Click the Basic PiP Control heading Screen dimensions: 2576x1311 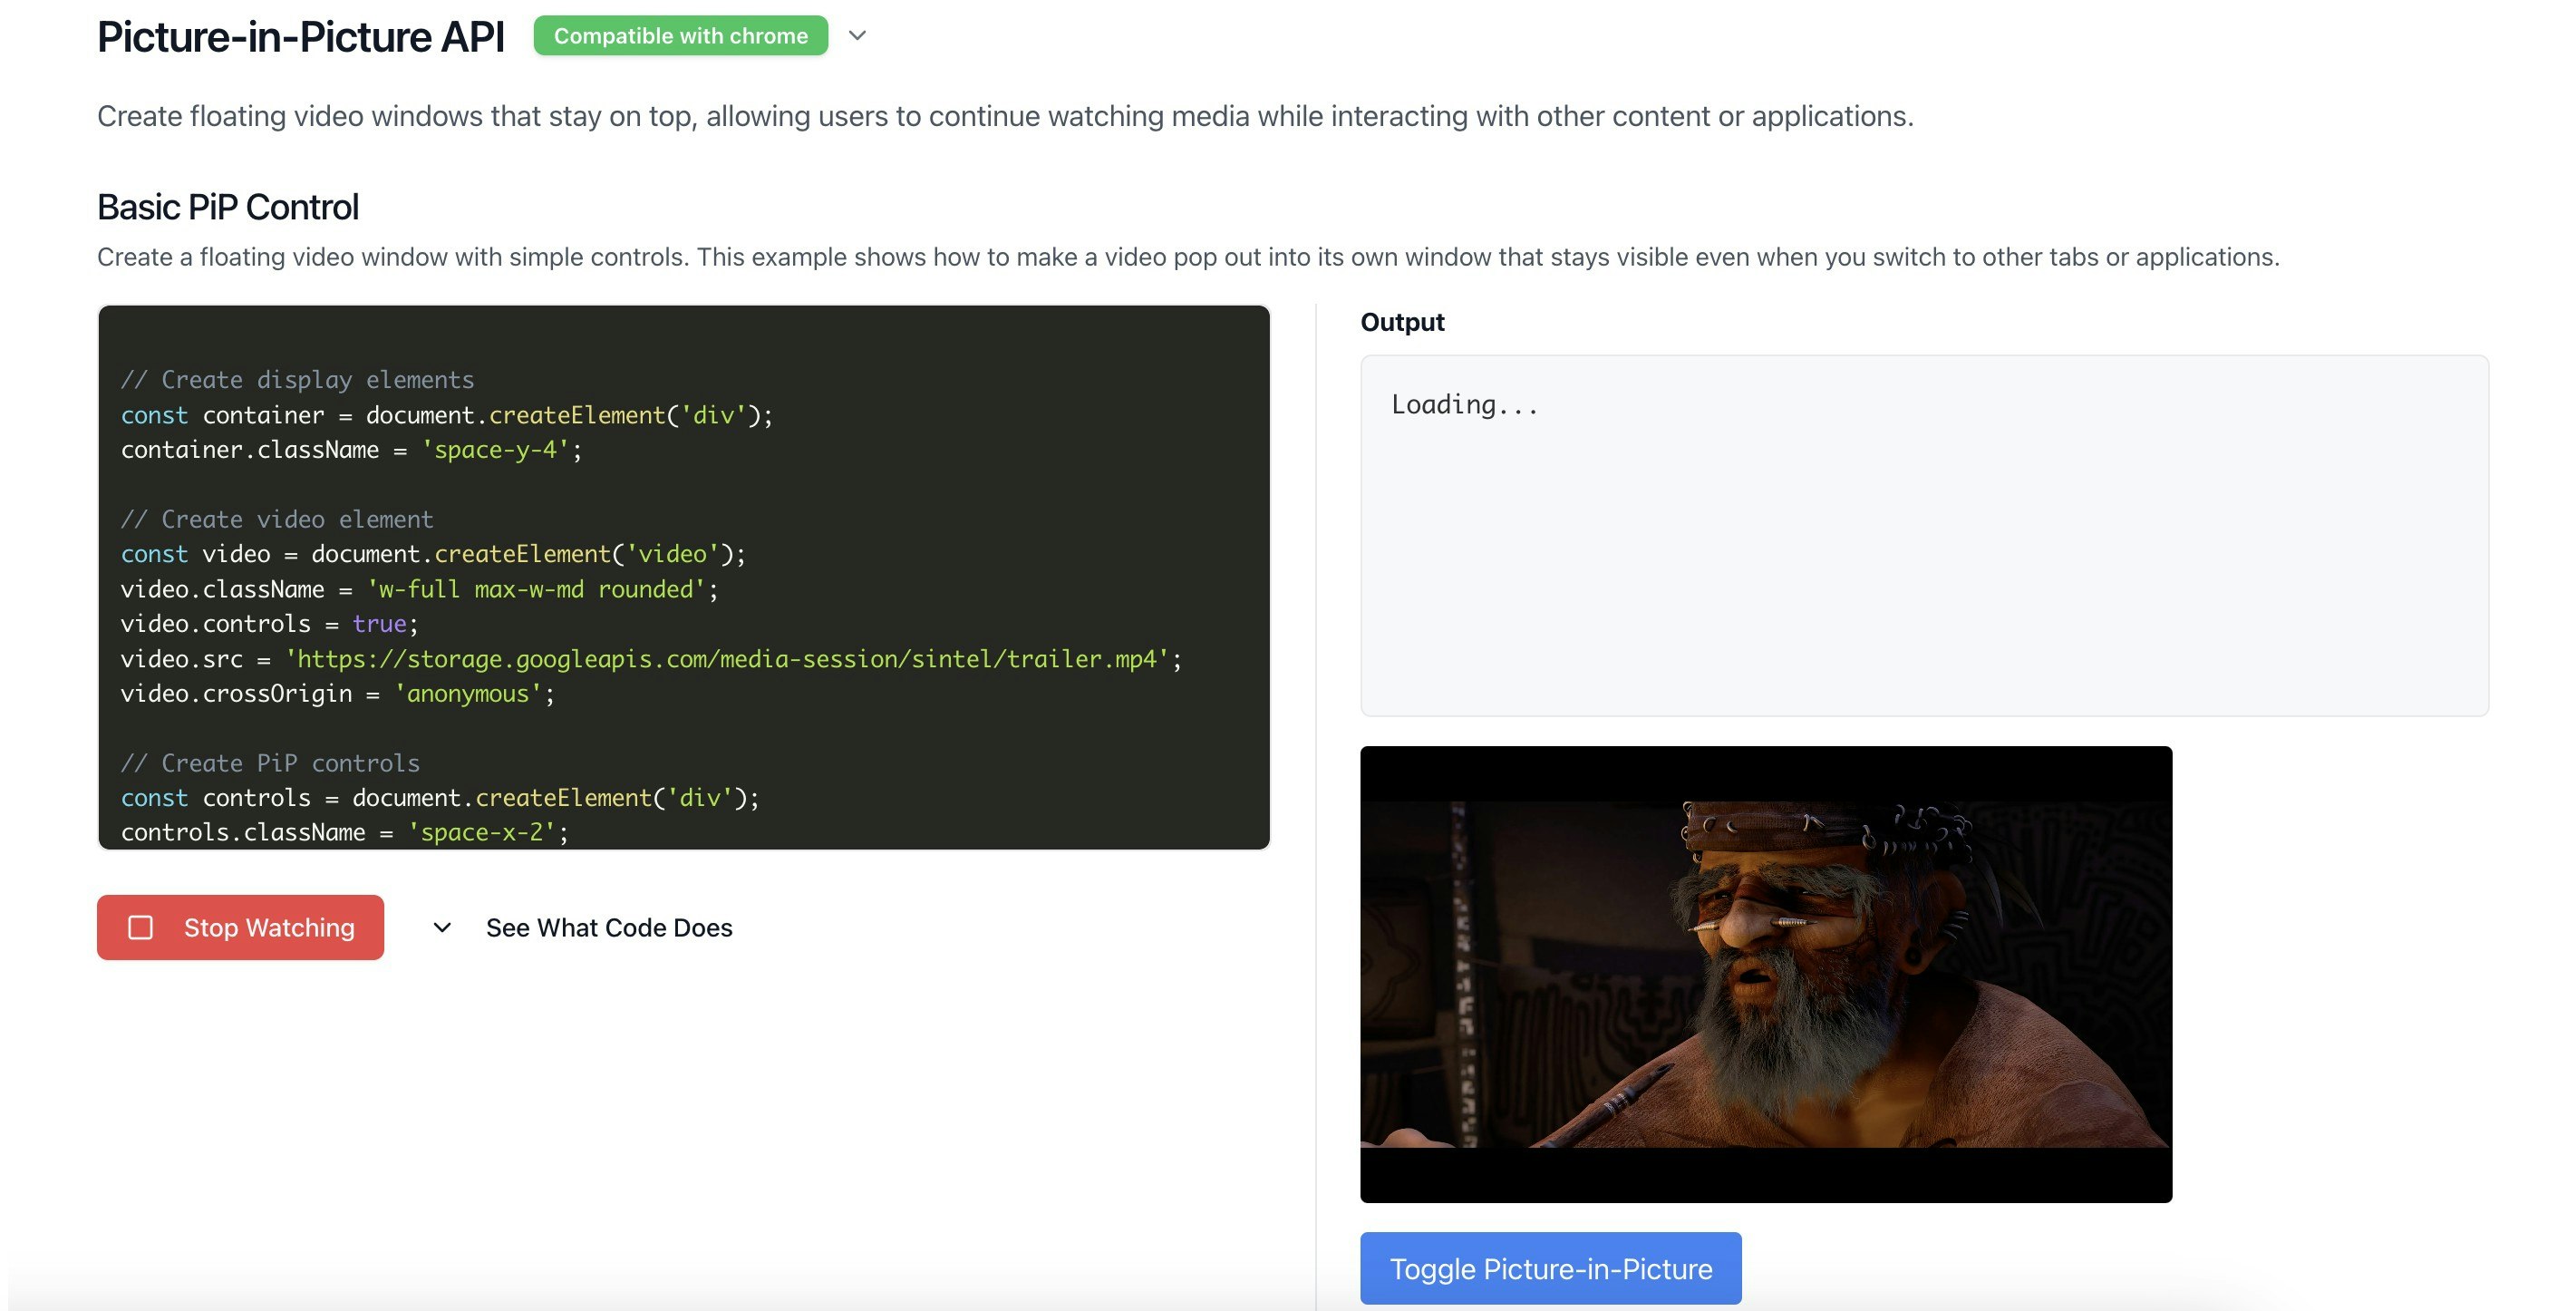pyautogui.click(x=228, y=207)
